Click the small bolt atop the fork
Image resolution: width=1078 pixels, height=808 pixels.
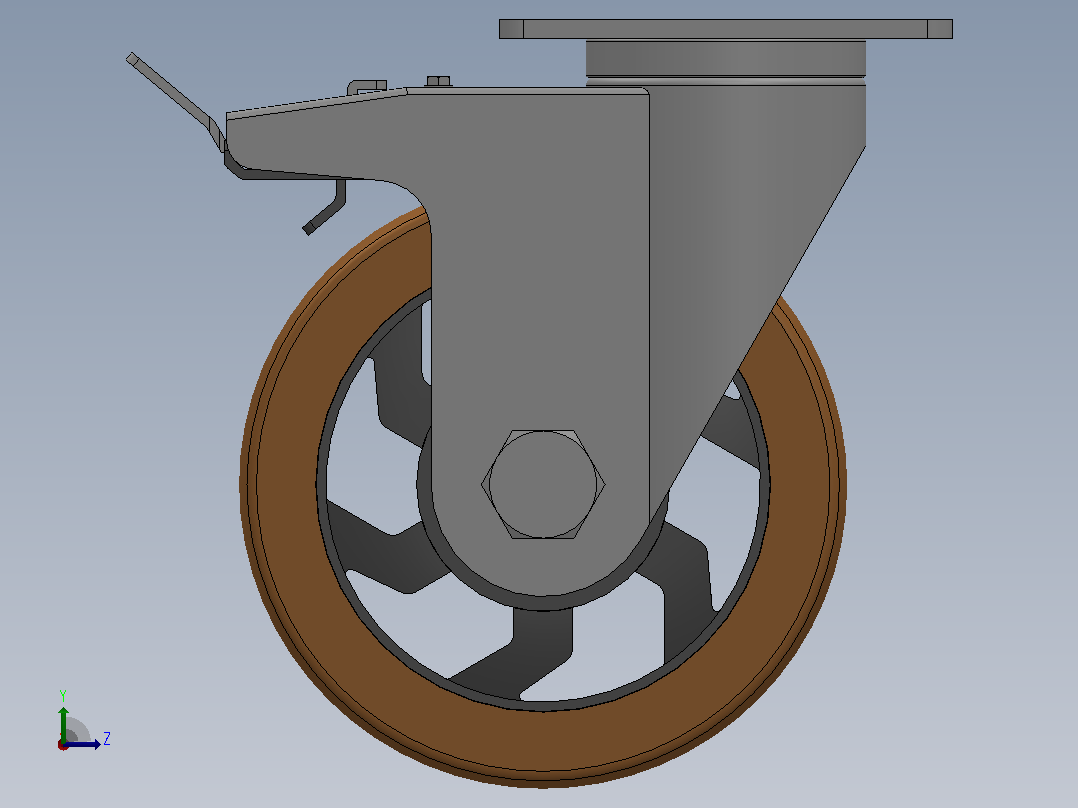pyautogui.click(x=439, y=81)
